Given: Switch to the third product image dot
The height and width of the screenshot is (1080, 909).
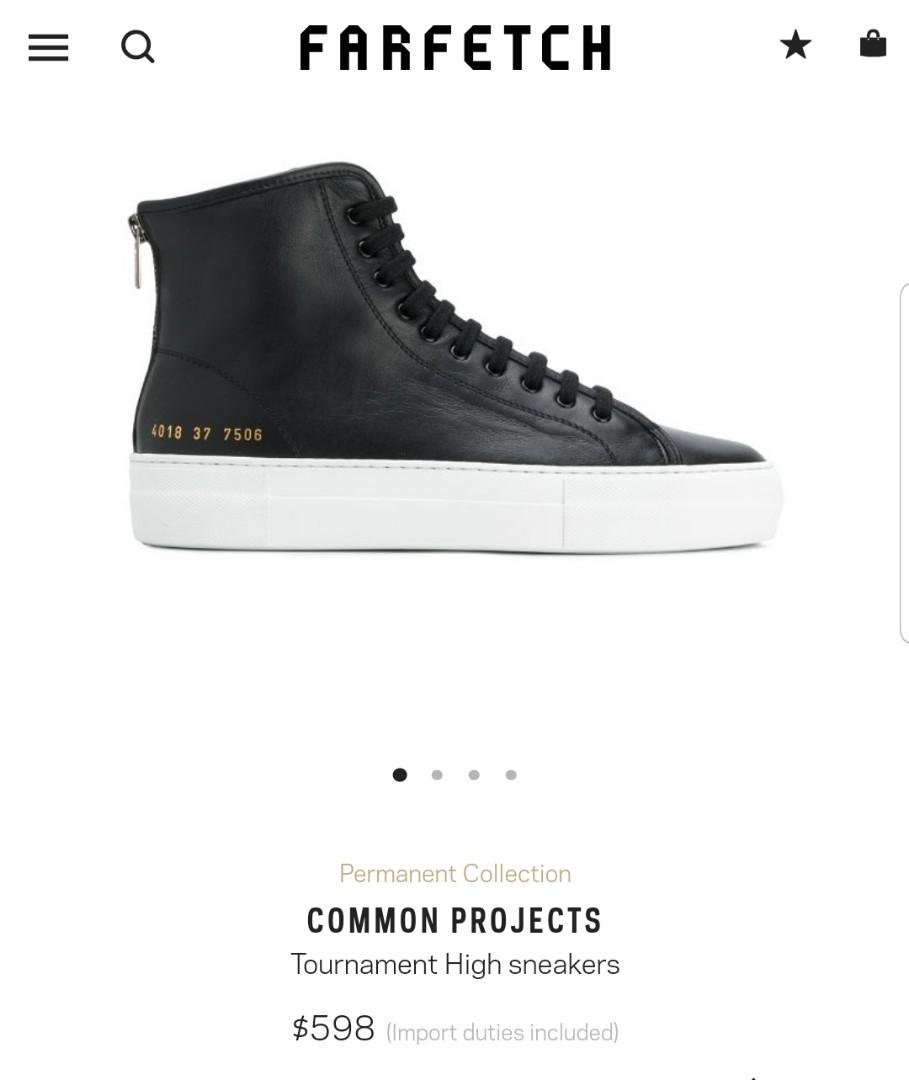Looking at the screenshot, I should click(x=474, y=775).
